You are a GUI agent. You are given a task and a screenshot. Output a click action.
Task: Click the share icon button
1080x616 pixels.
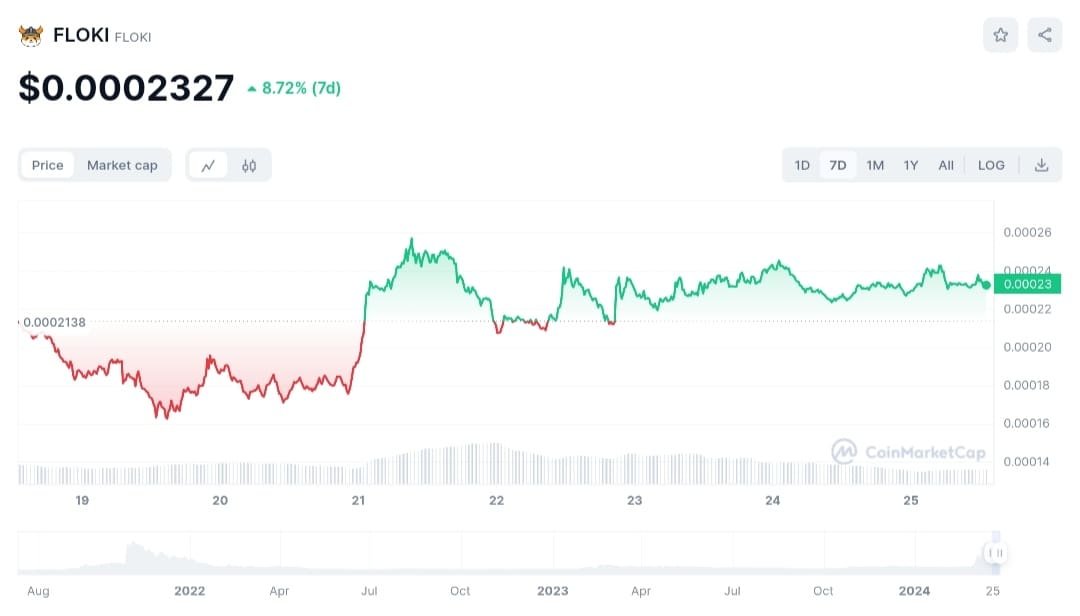click(x=1044, y=35)
